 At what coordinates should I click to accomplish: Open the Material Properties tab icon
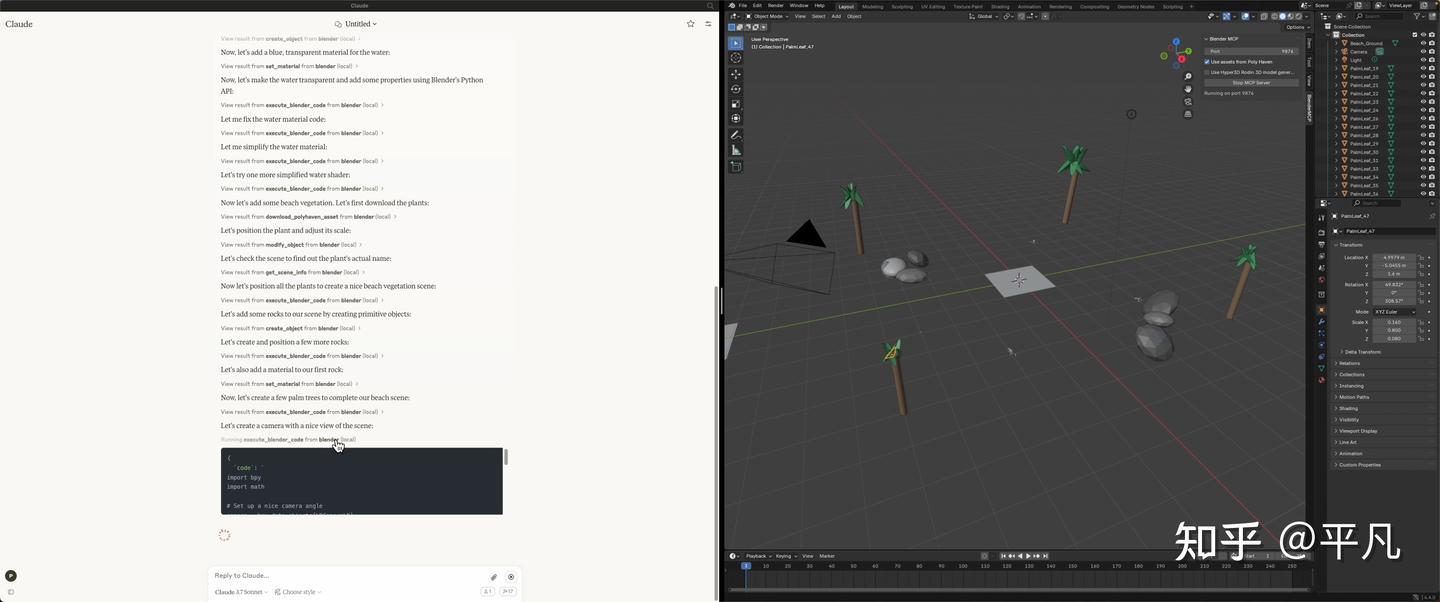point(1322,377)
